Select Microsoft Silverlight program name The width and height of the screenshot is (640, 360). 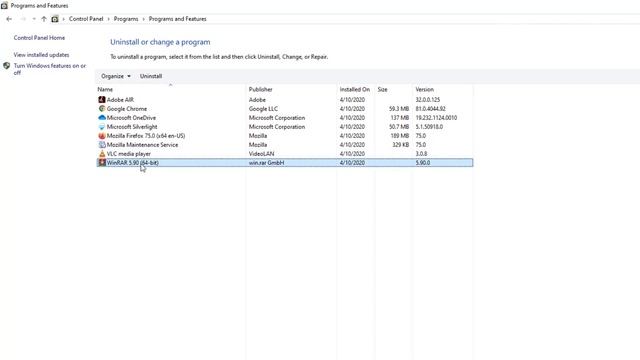(x=132, y=127)
